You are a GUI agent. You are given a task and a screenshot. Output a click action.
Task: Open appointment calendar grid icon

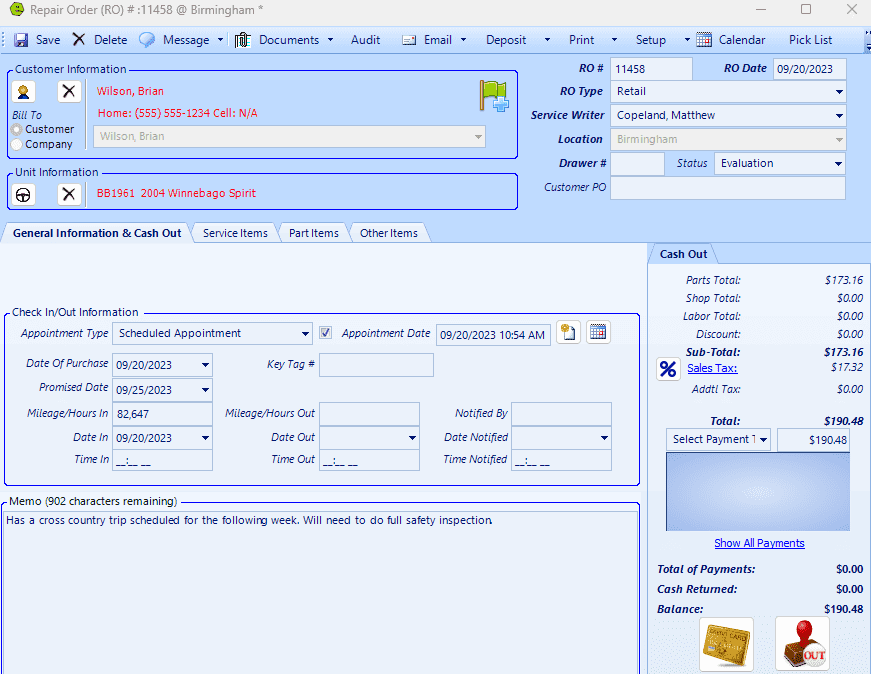point(598,332)
